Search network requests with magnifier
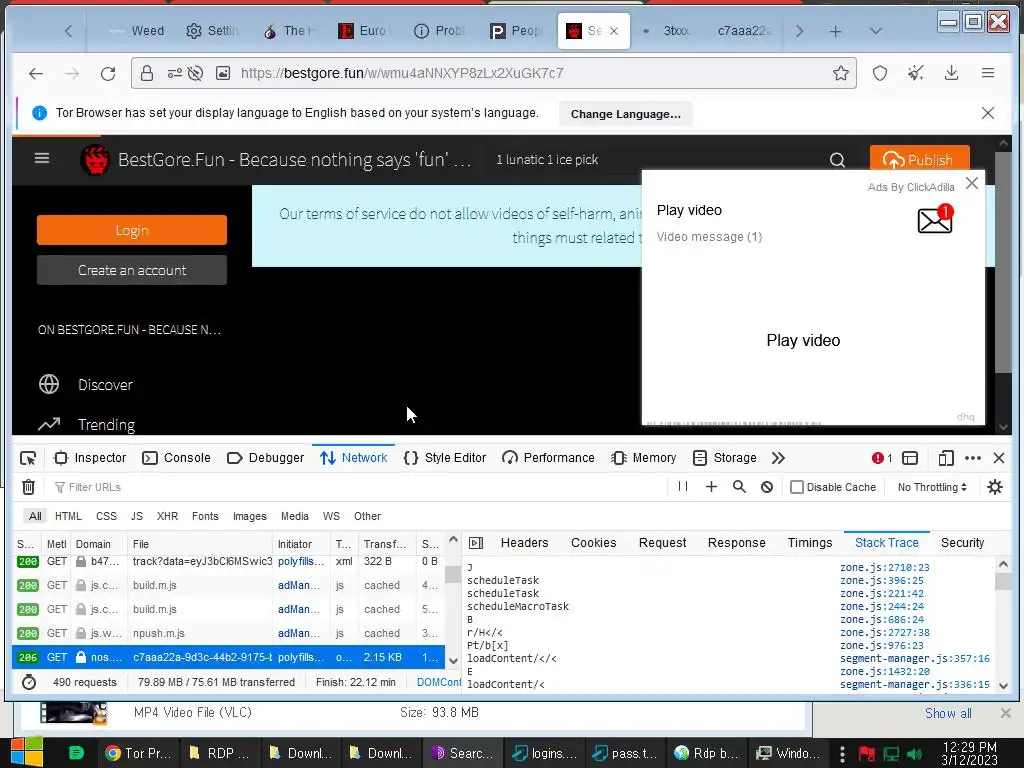Screen dimensions: 1024x768 tap(739, 487)
